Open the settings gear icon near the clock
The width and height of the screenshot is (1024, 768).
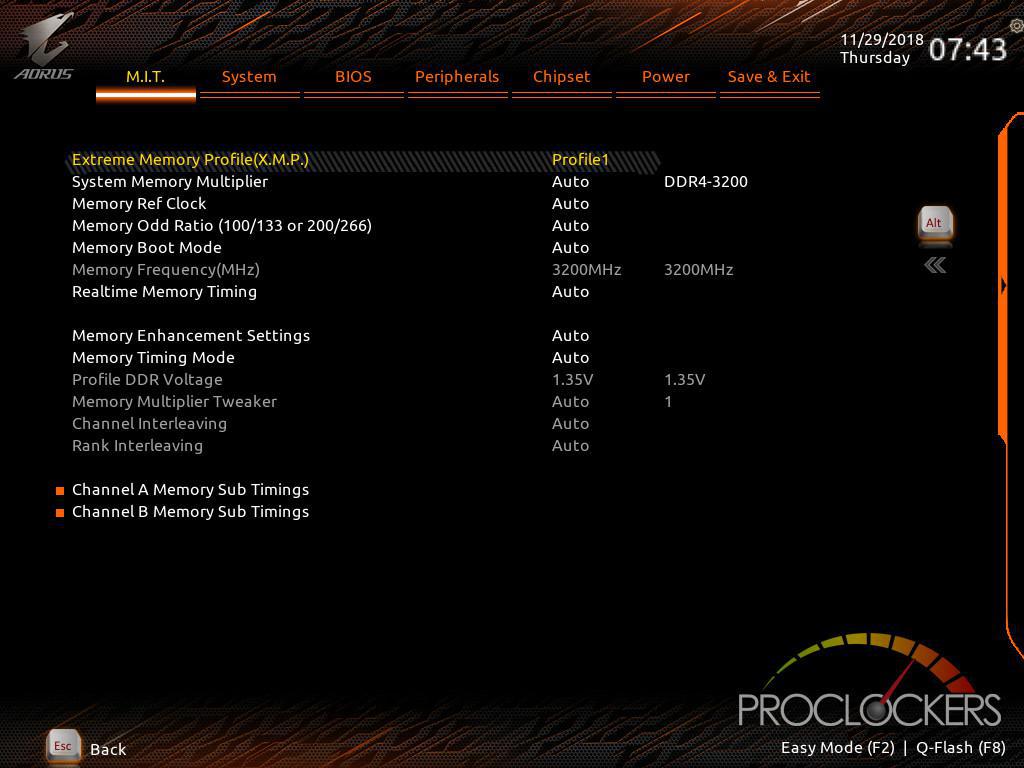[x=1016, y=26]
